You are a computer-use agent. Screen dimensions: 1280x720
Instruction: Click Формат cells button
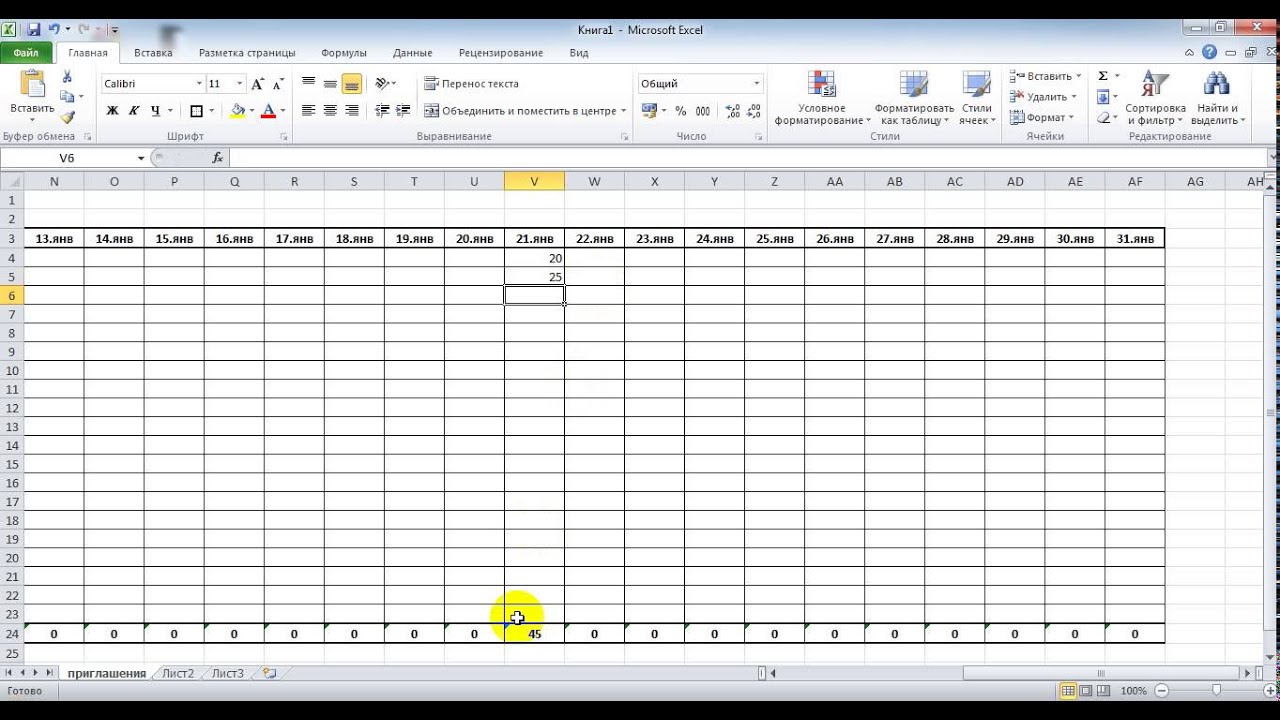1042,117
